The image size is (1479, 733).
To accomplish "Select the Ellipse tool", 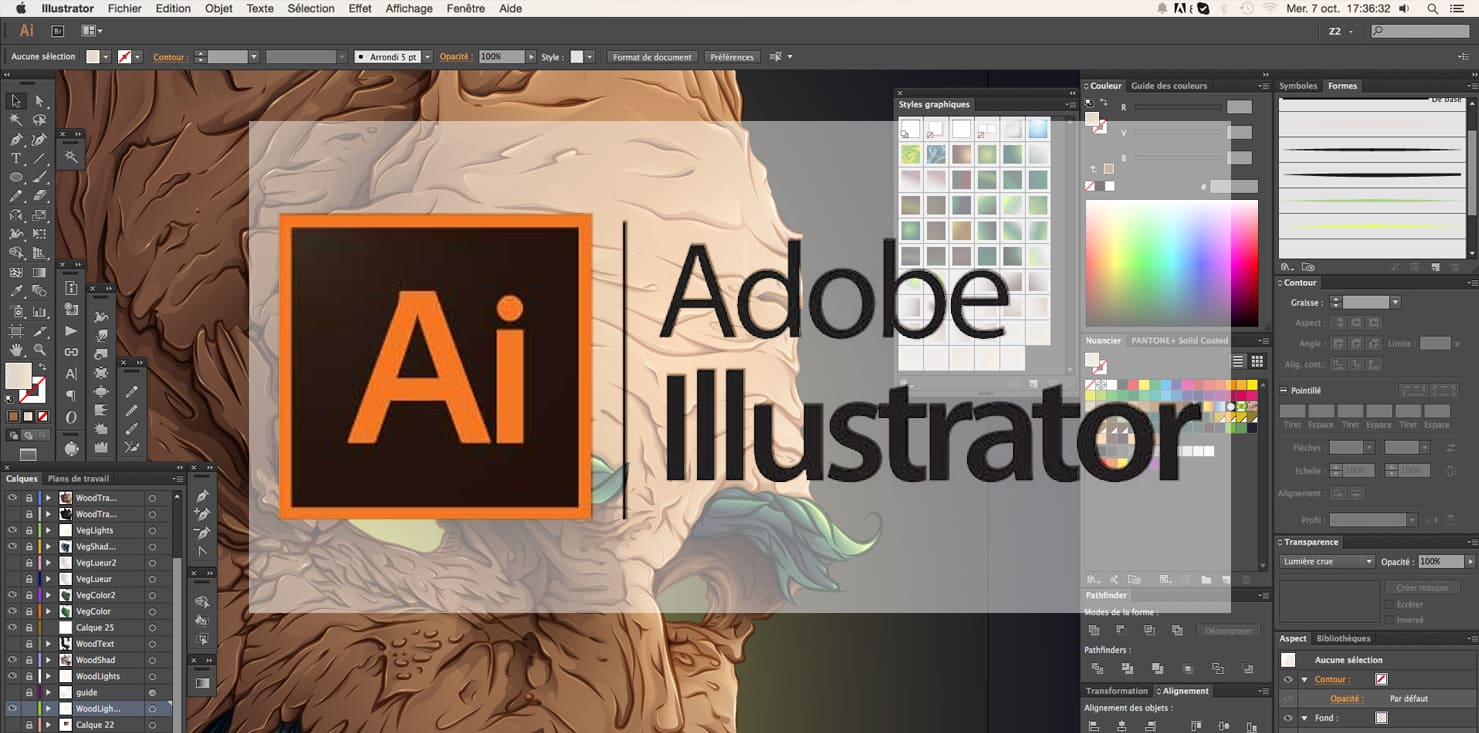I will [16, 178].
